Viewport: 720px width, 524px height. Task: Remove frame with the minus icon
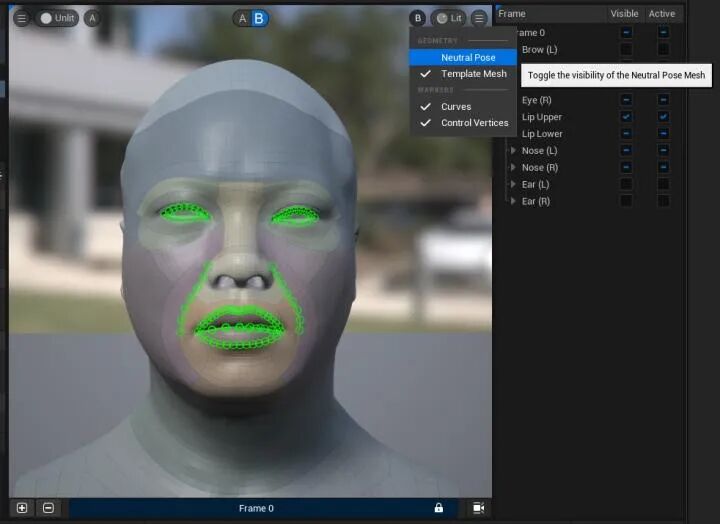point(48,508)
